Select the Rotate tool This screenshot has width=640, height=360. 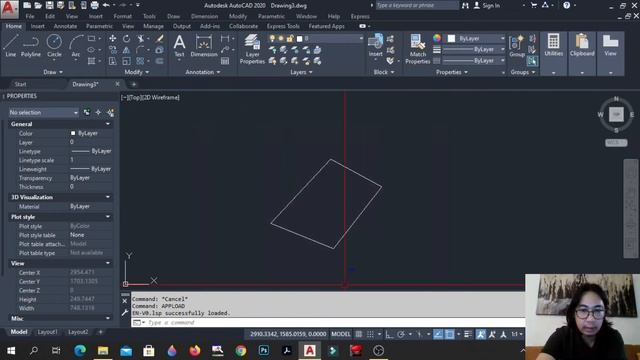[127, 38]
